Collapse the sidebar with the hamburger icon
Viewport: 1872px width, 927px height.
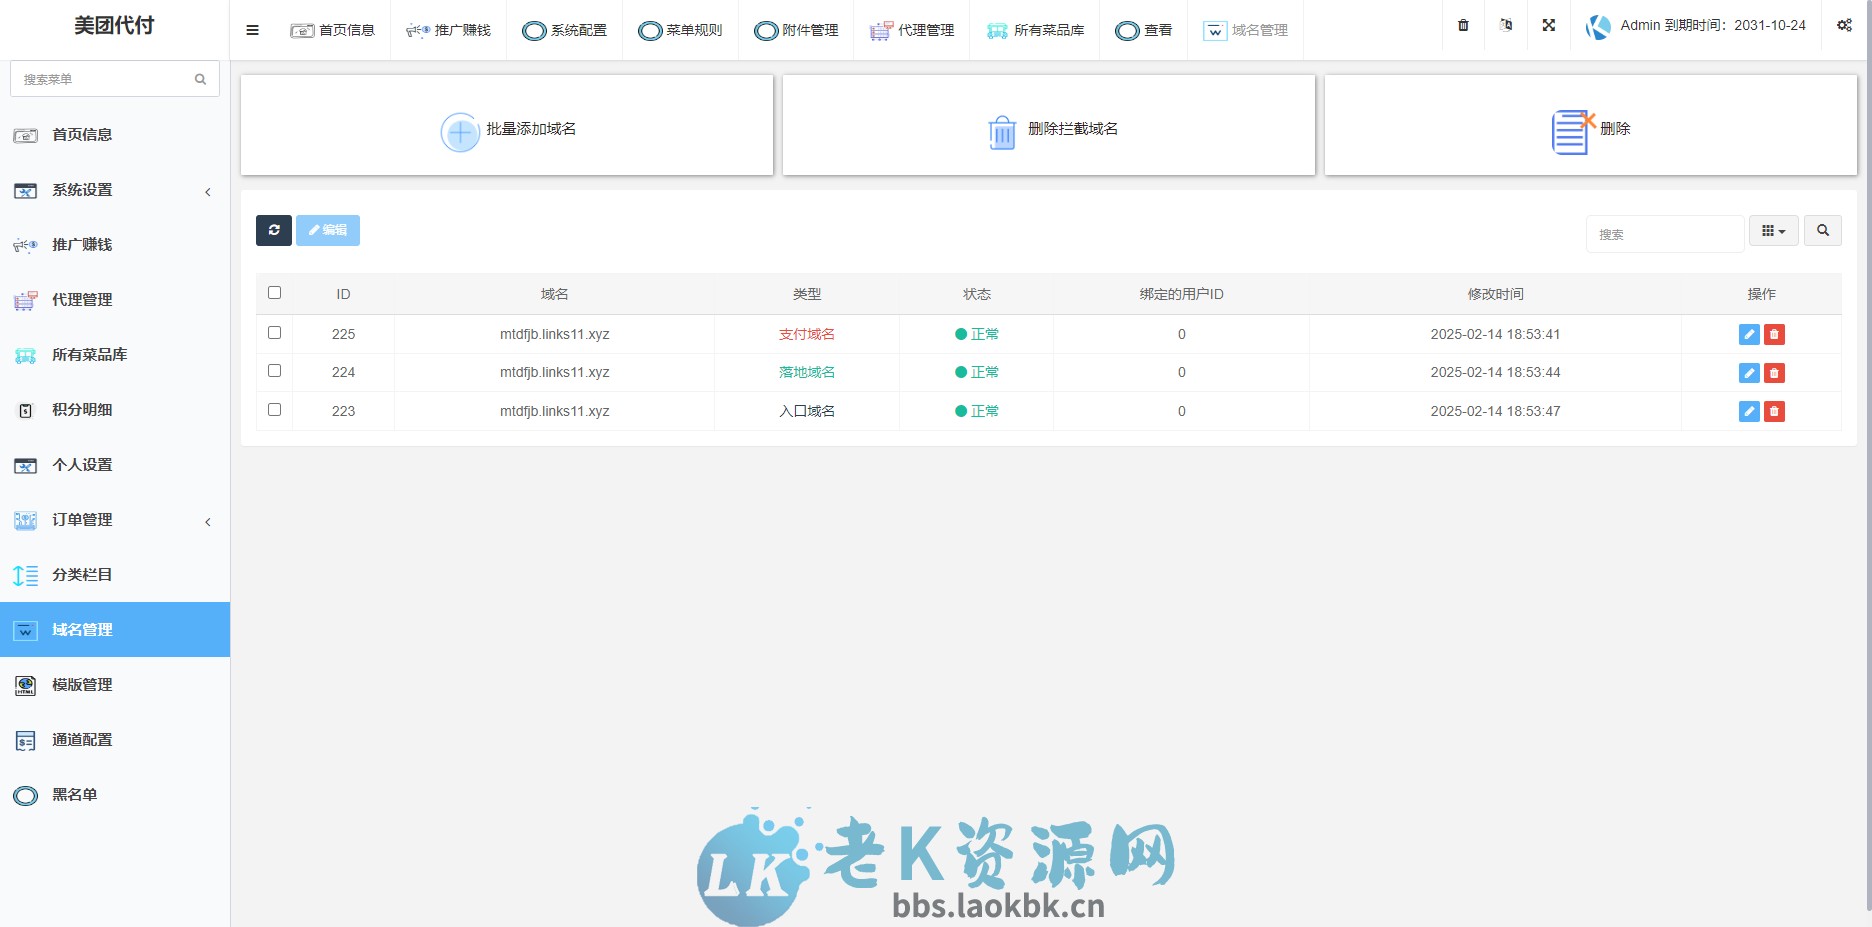click(252, 30)
